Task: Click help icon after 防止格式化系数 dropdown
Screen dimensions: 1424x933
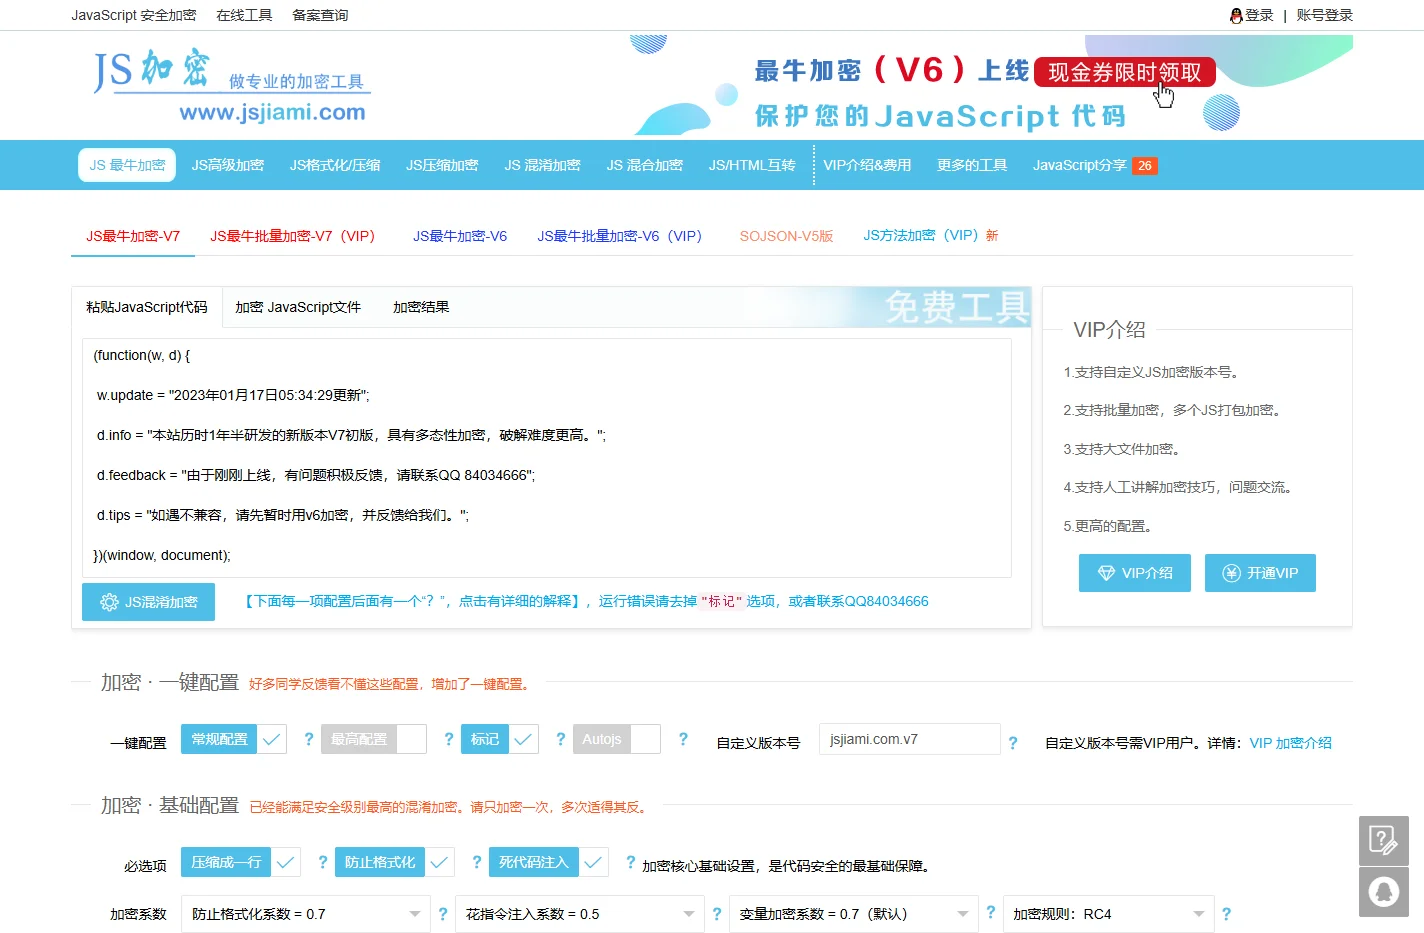Action: tap(443, 914)
